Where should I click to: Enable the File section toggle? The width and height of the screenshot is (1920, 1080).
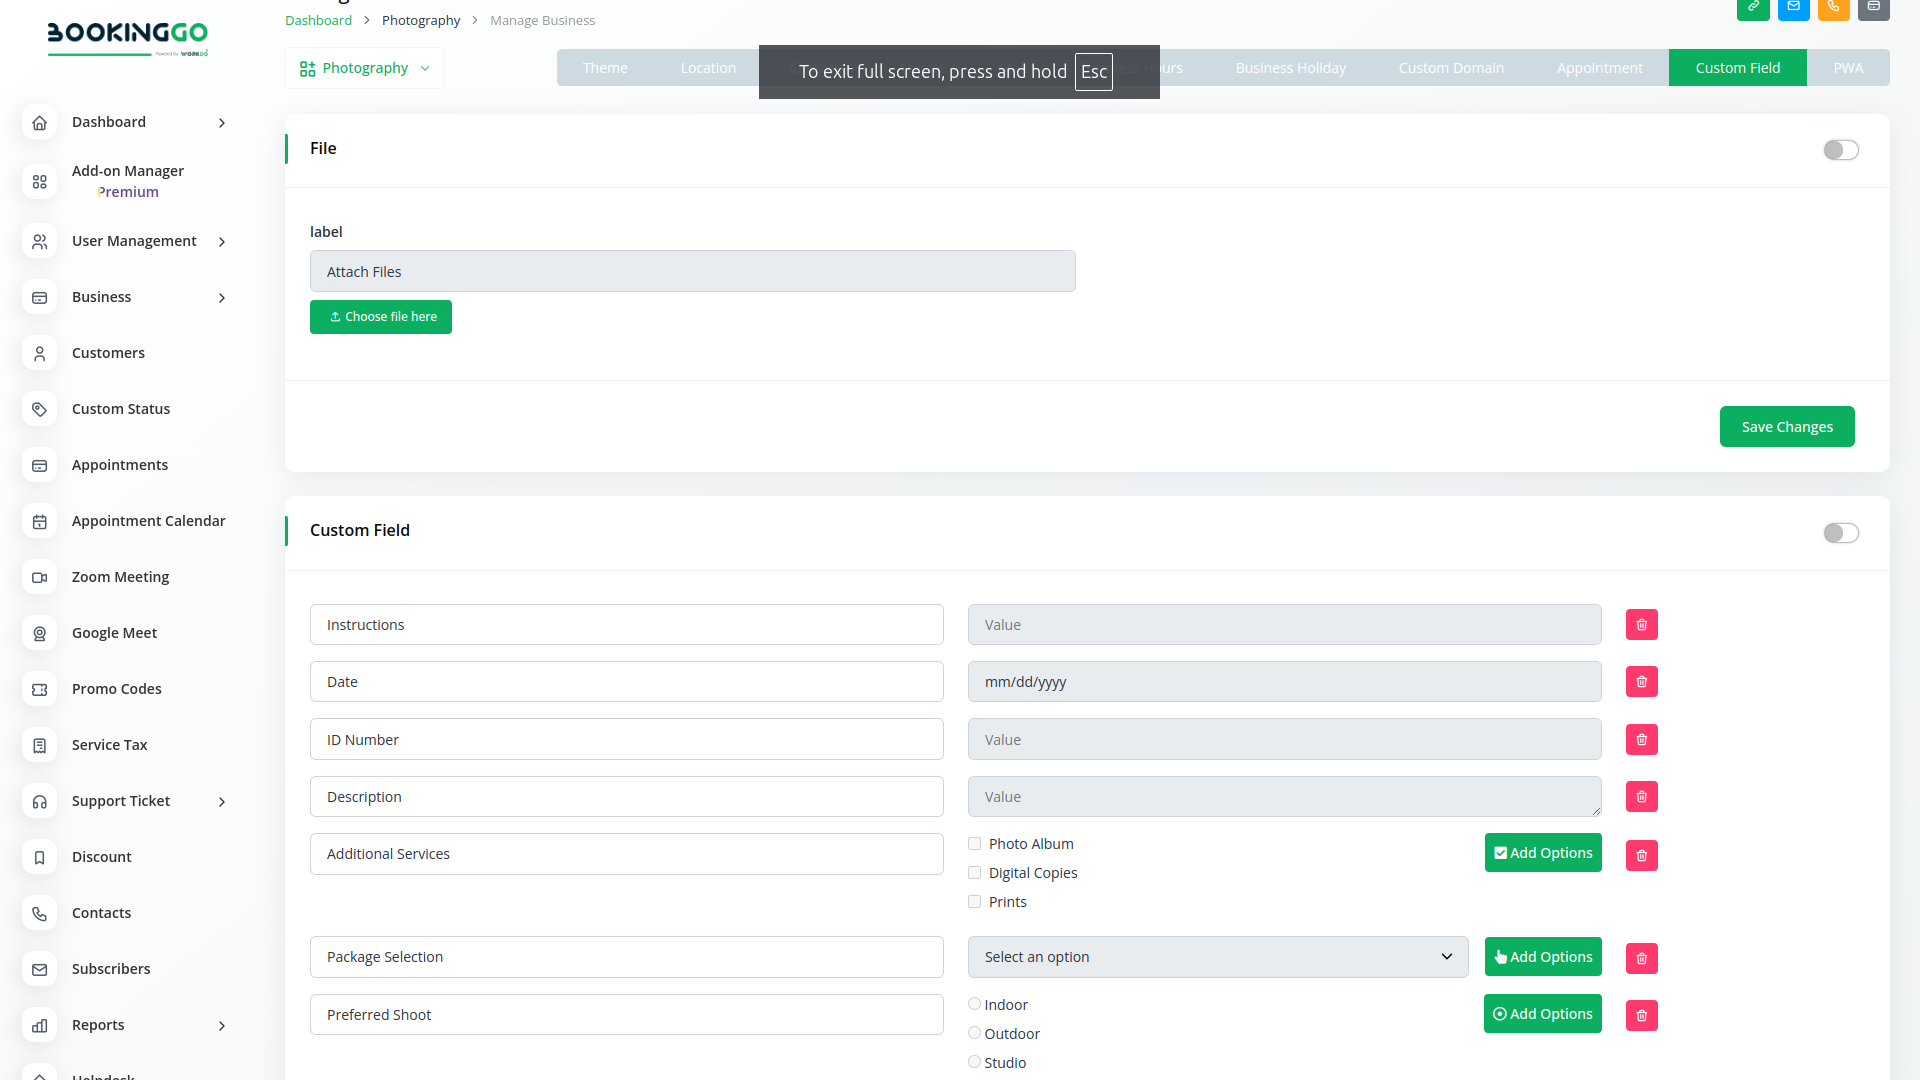tap(1840, 150)
